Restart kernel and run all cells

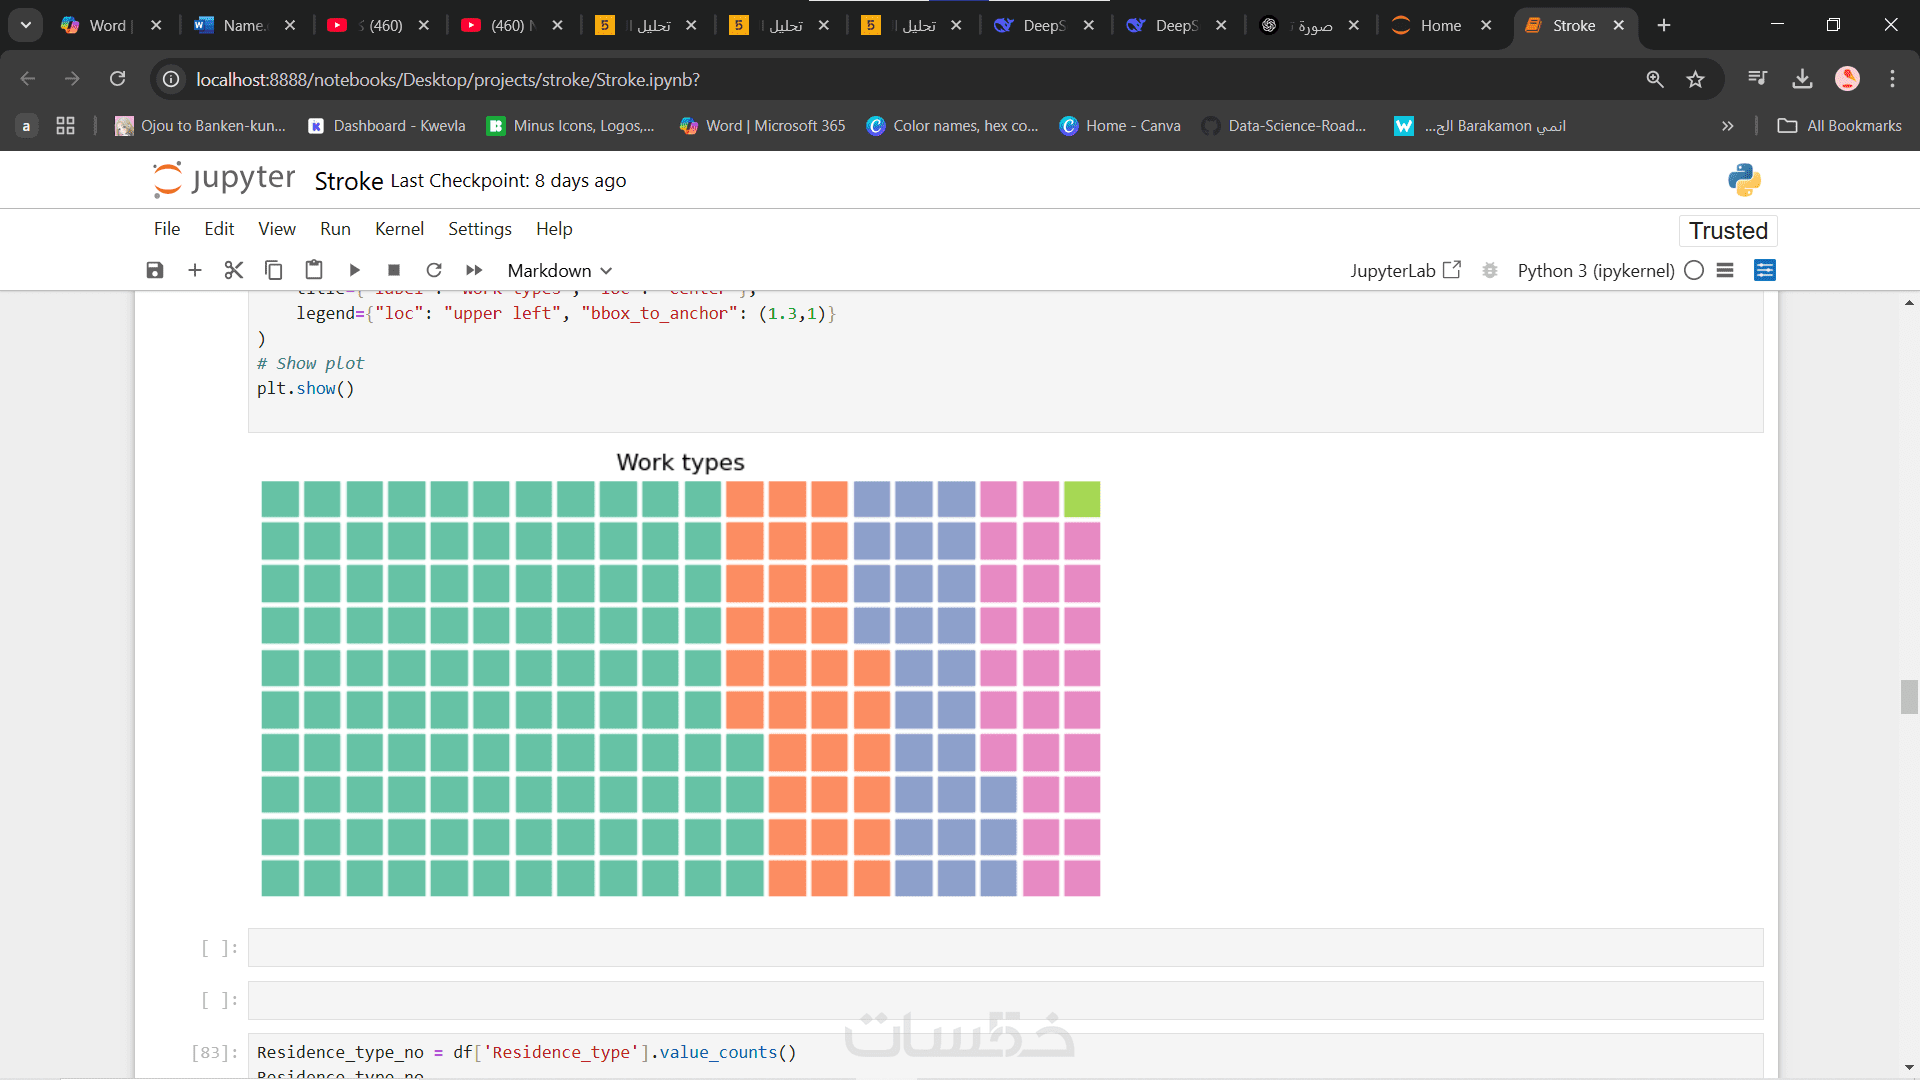click(x=474, y=270)
